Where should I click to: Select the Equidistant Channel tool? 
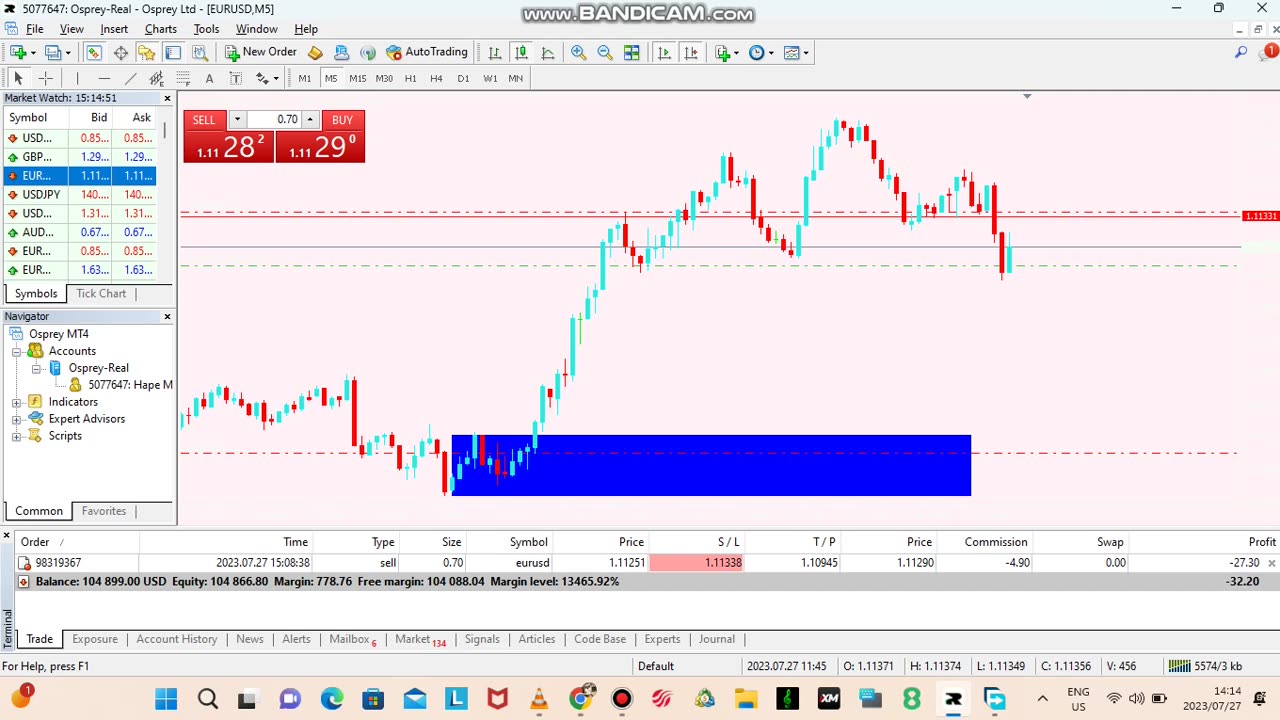[156, 78]
